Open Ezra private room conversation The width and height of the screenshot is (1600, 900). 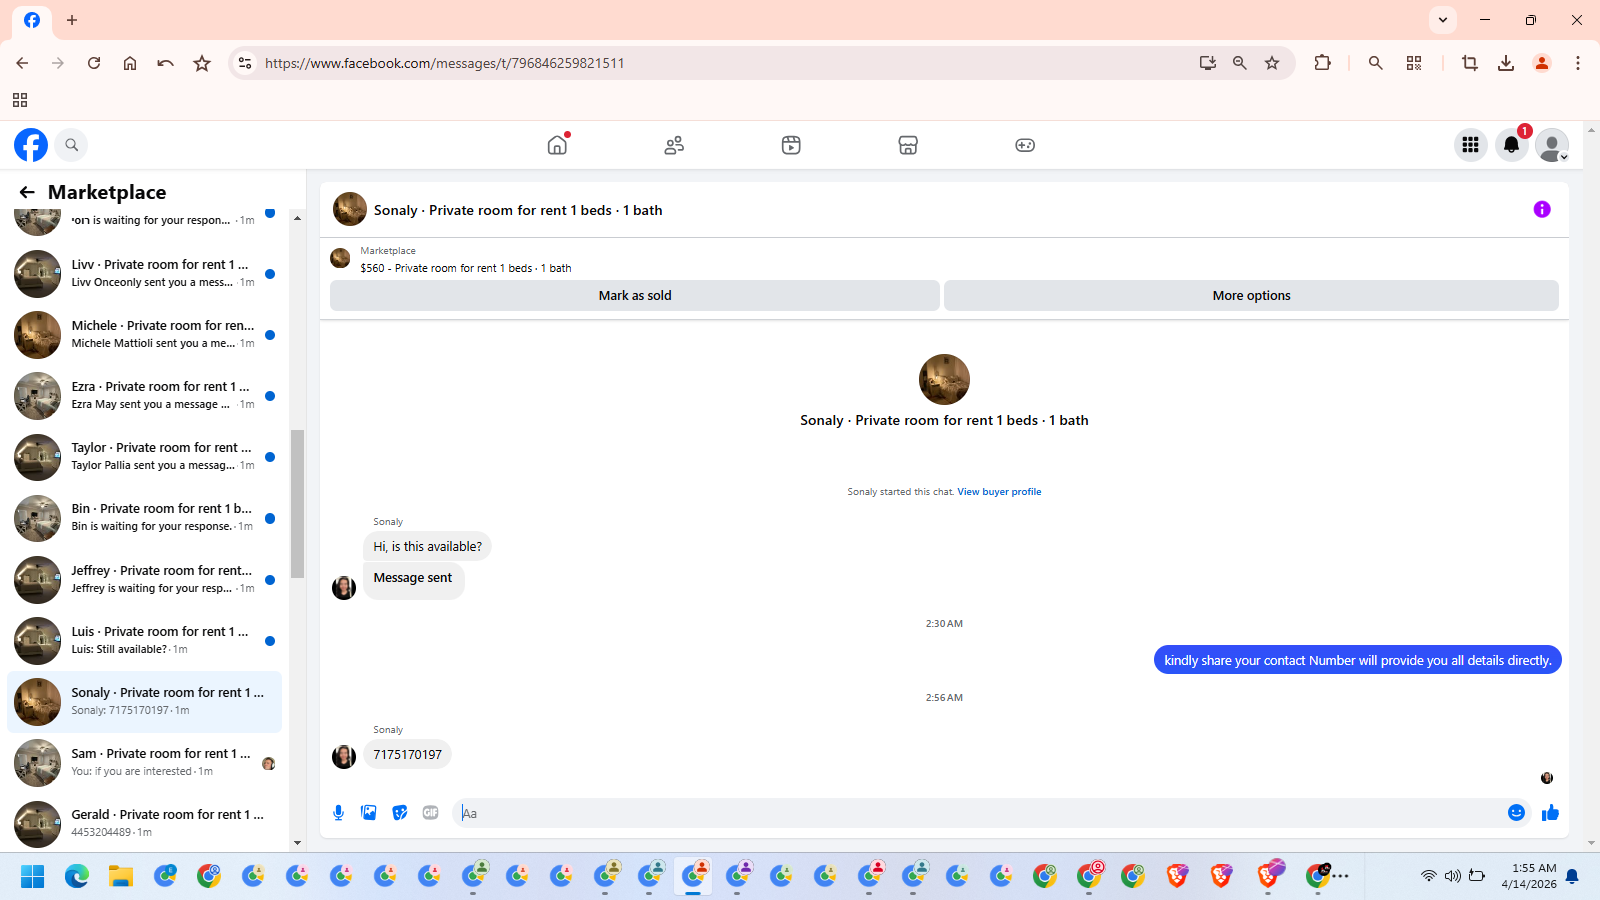[x=145, y=395]
